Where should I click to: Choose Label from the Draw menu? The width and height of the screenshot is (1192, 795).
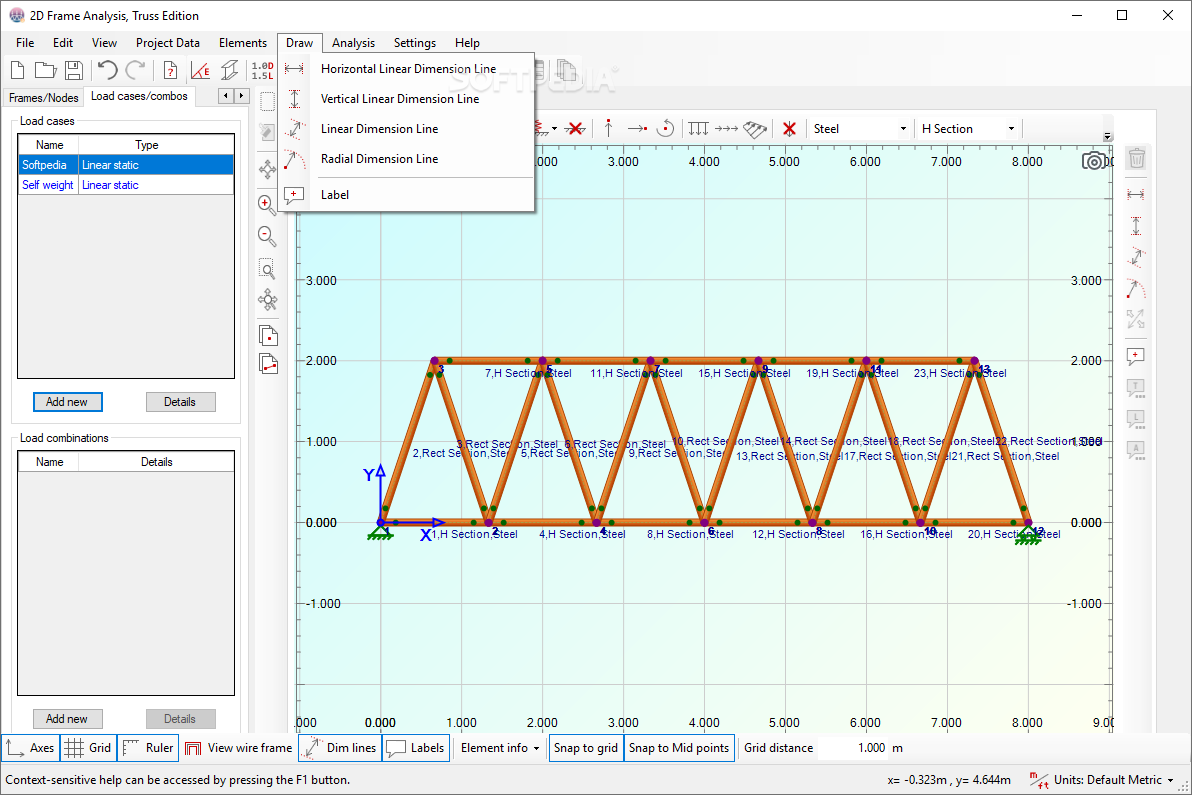[x=407, y=195]
